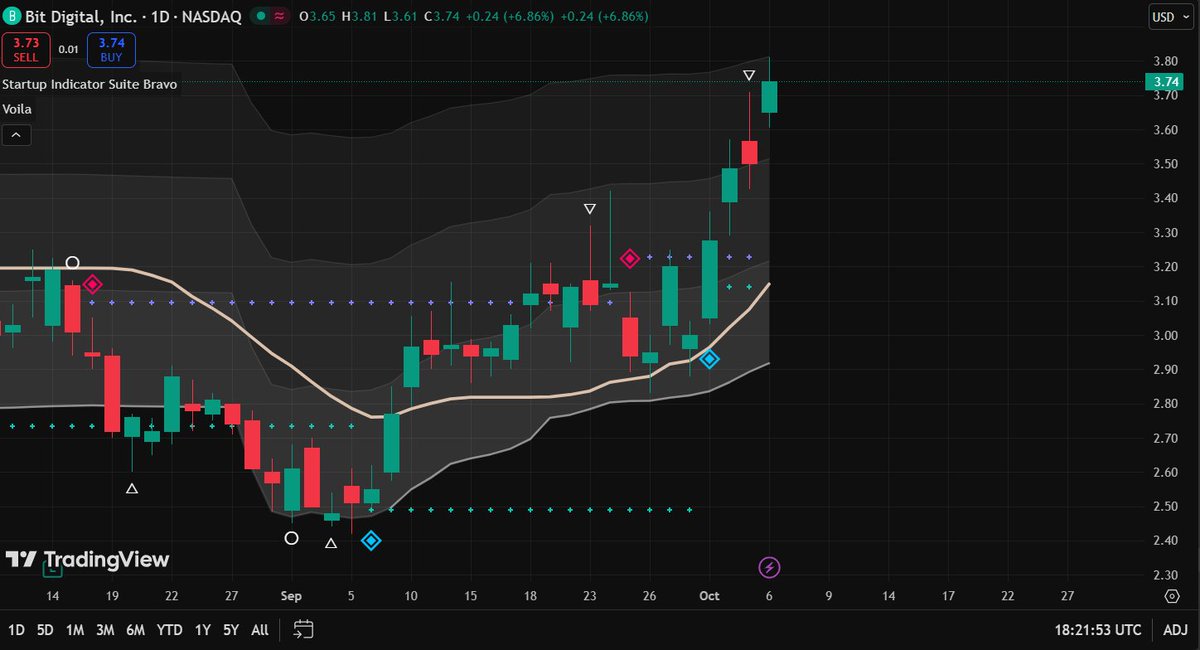Click the Bit Digital symbol logo icon

tap(12, 17)
